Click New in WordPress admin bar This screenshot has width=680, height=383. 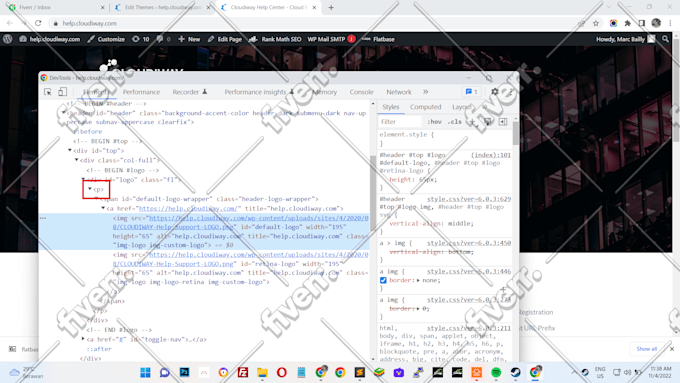pos(189,39)
